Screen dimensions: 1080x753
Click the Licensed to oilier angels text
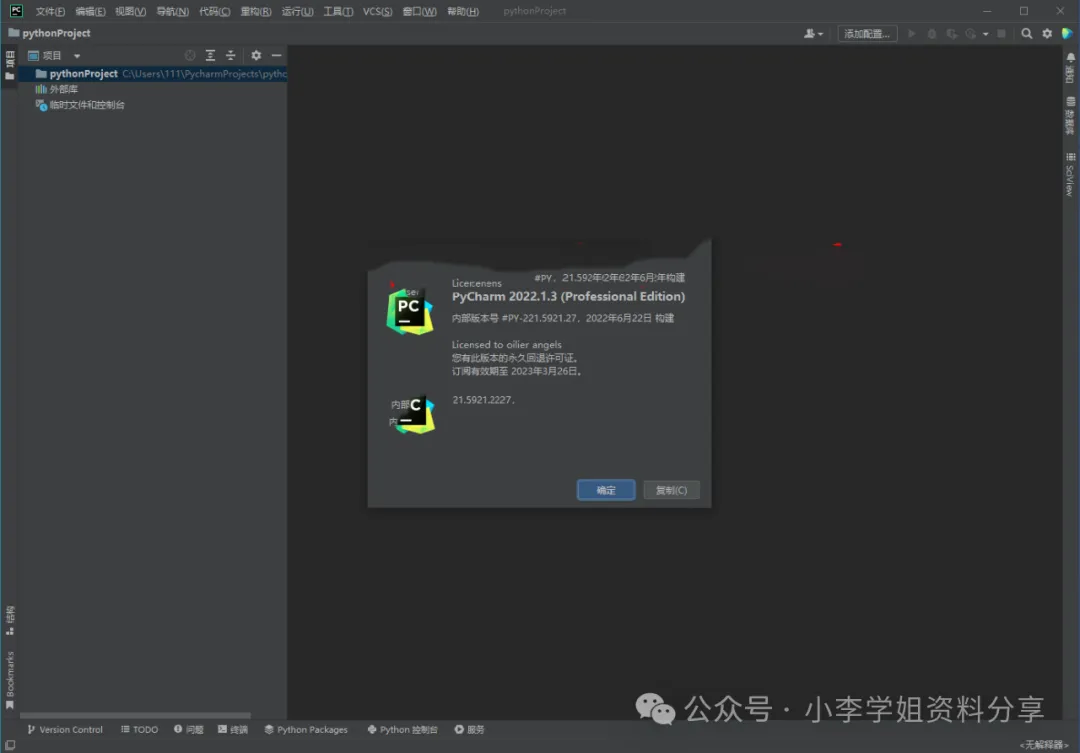(506, 344)
